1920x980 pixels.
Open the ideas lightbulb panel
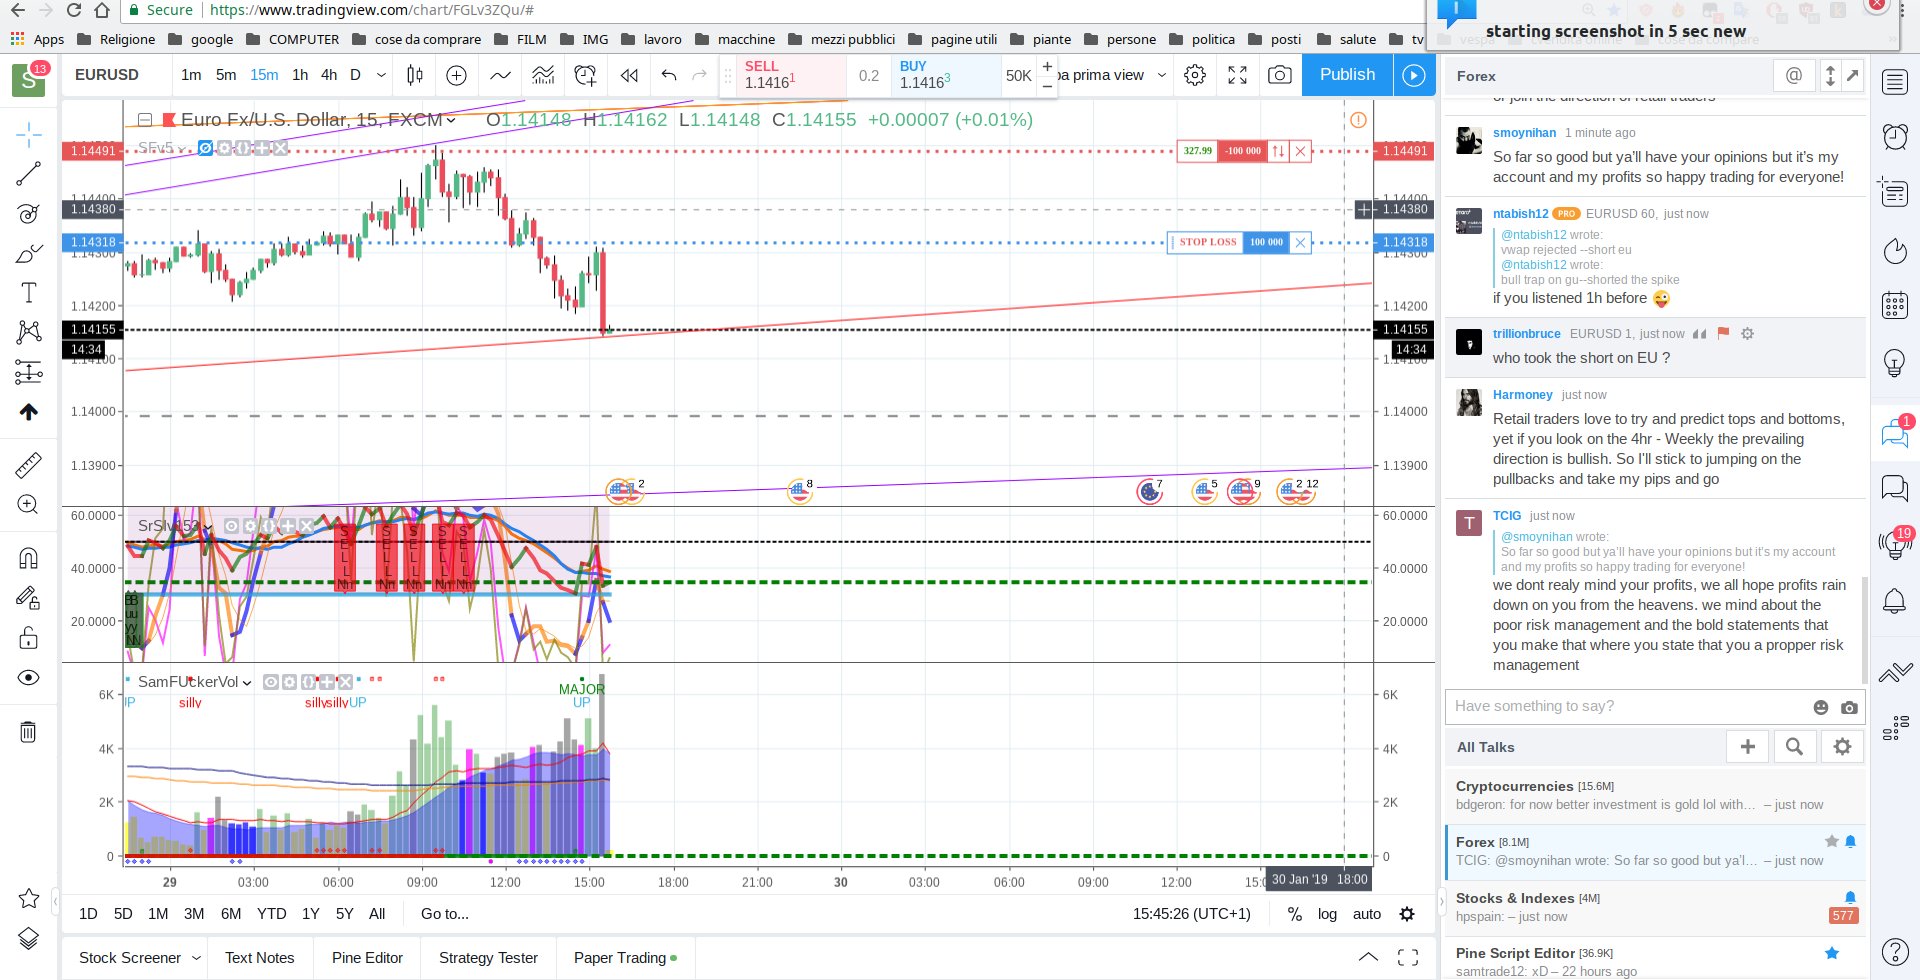(1895, 362)
